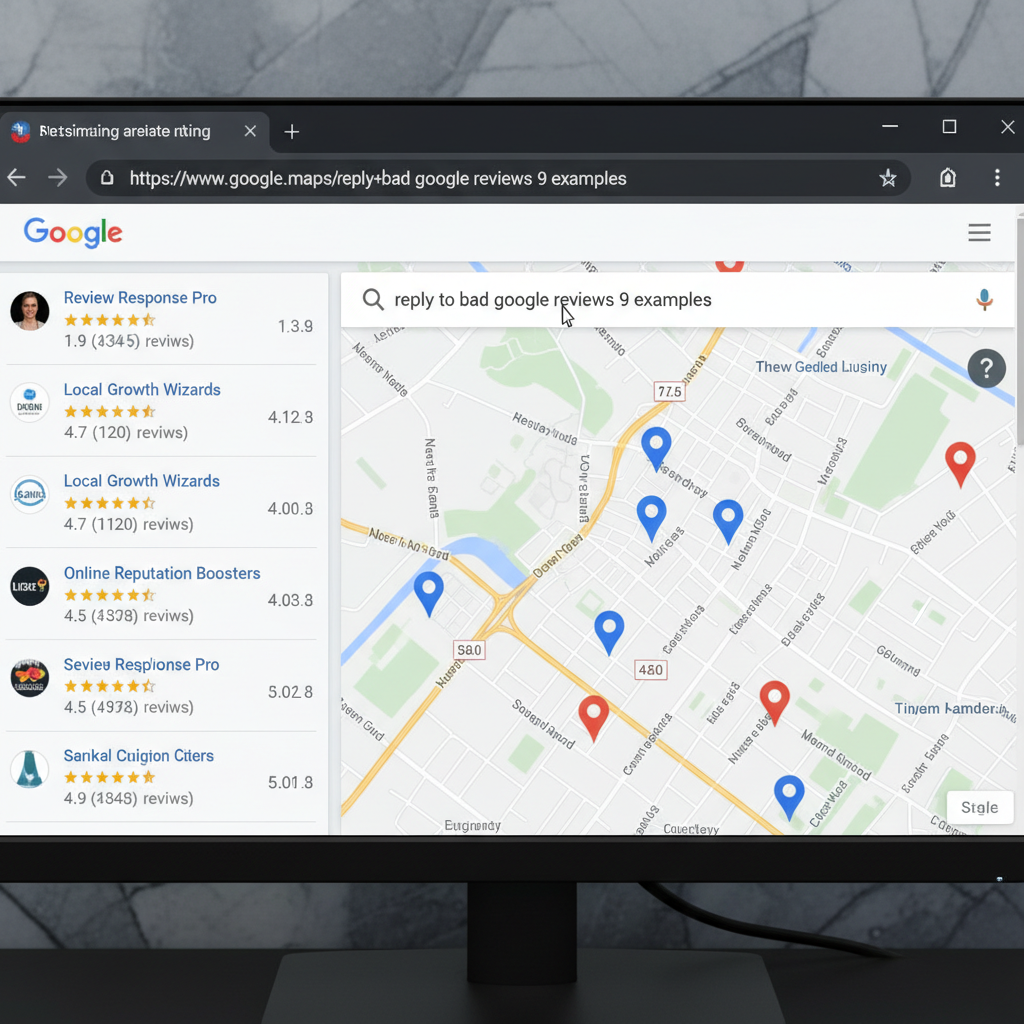The image size is (1024, 1024).
Task: Click Online Reputation Boosters logo thumbnail
Action: point(29,586)
